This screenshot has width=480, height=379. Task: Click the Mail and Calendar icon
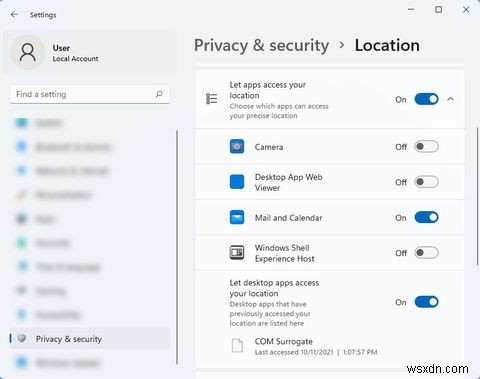click(x=237, y=217)
